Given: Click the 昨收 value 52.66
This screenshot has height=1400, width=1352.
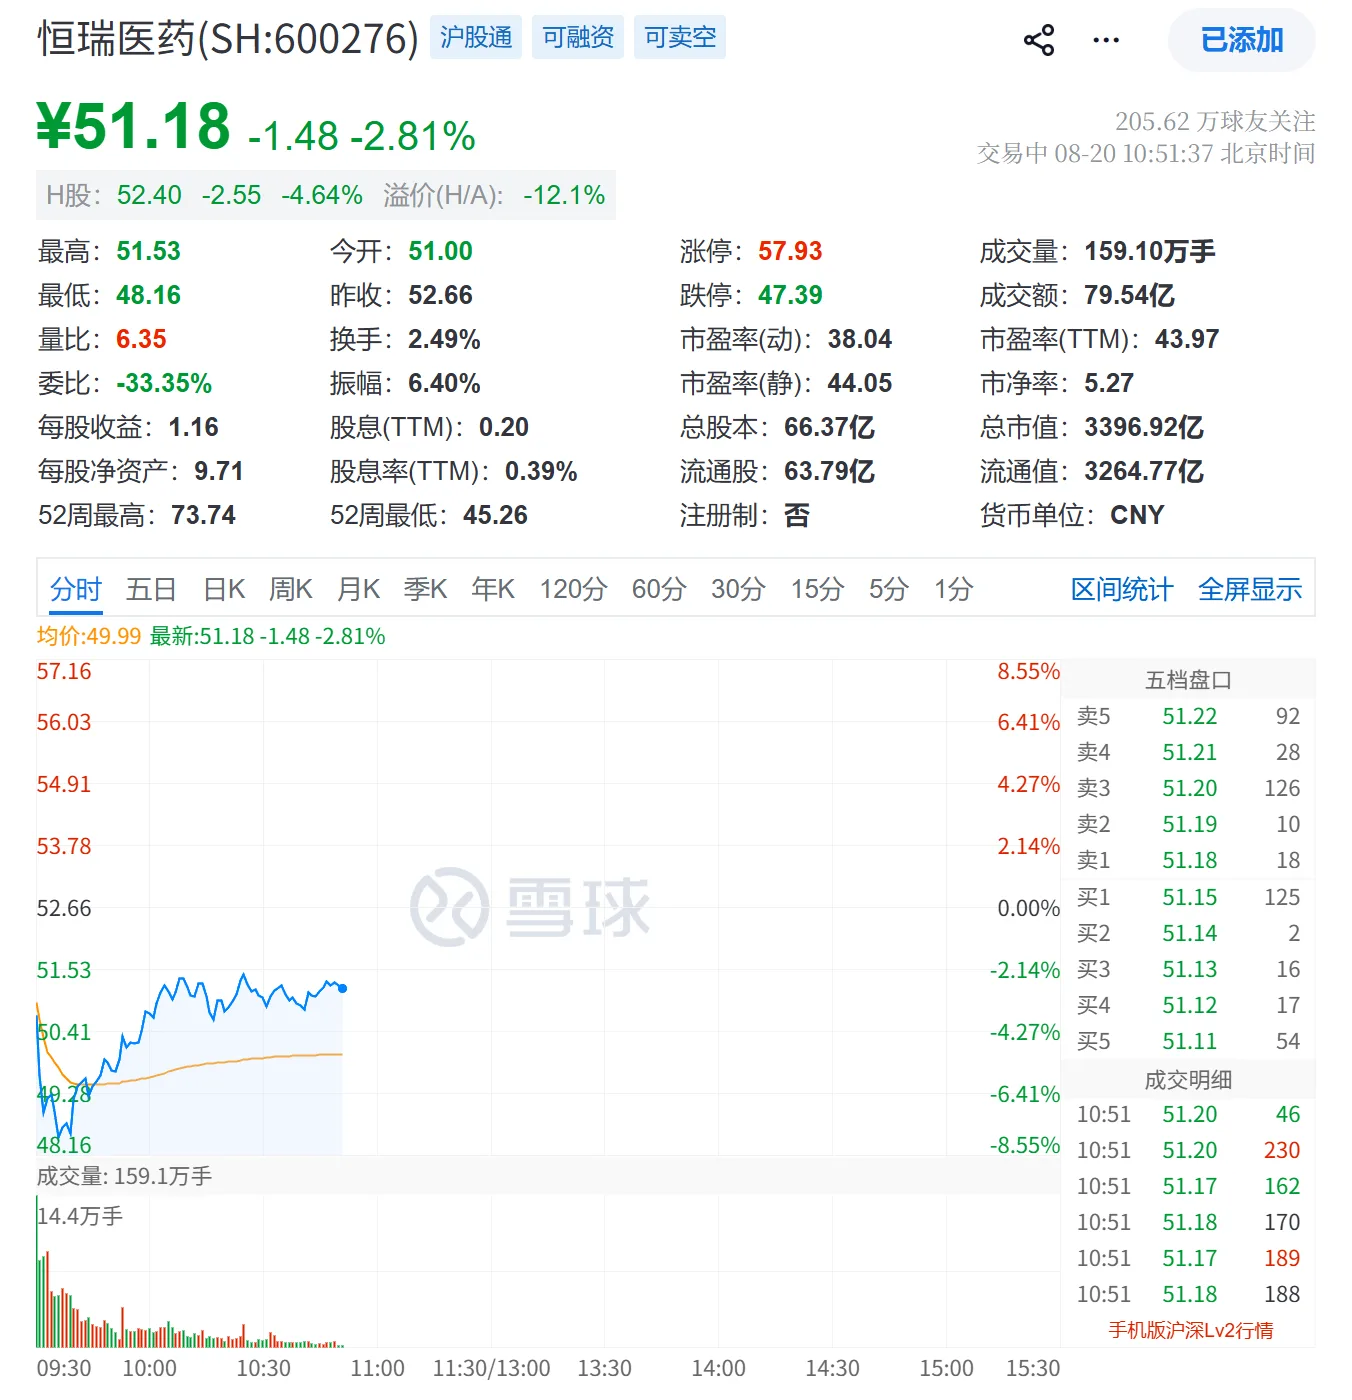Looking at the screenshot, I should [440, 295].
